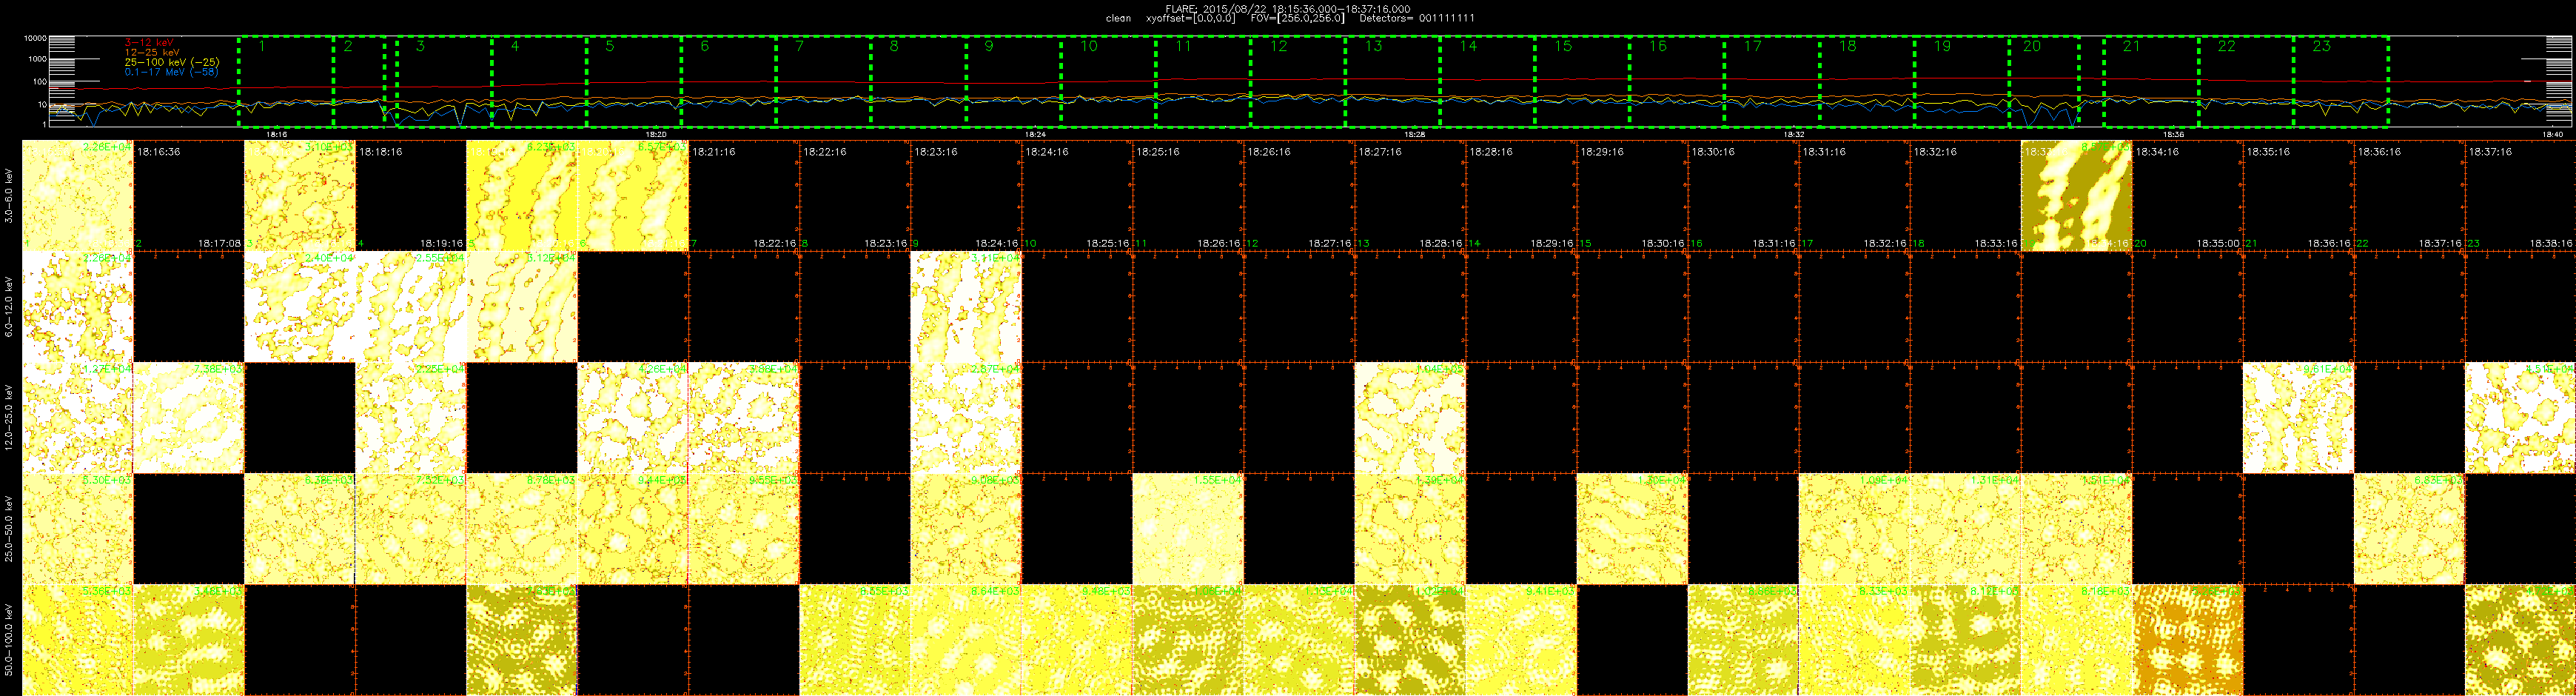This screenshot has width=2576, height=696.
Task: Click the '10000' y-axis tick label
Action: point(36,38)
